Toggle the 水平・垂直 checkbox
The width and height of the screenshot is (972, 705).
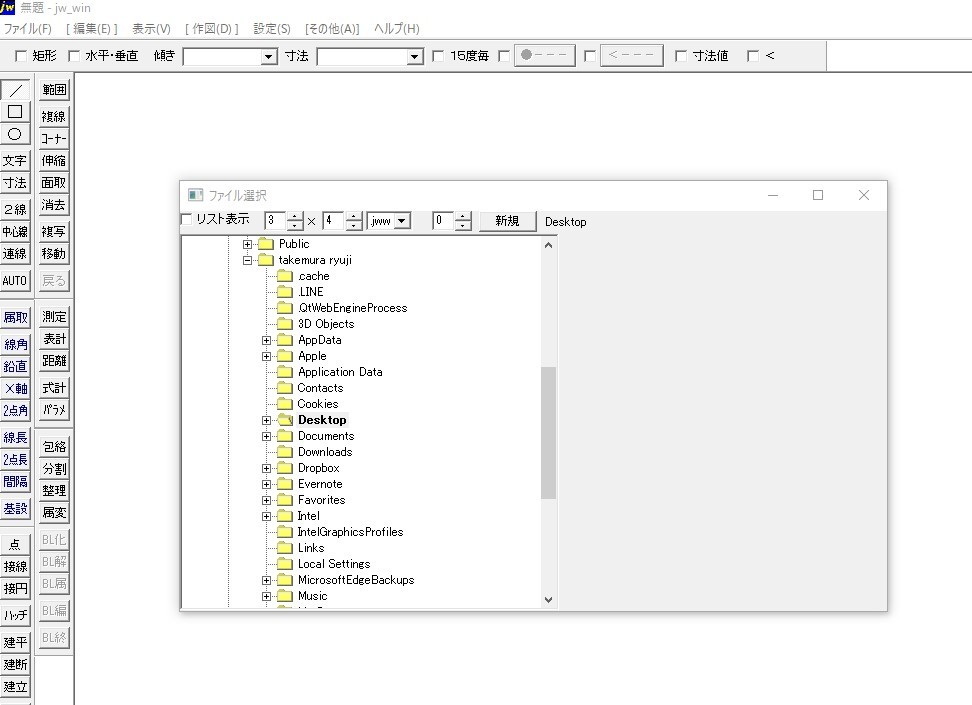coord(74,57)
